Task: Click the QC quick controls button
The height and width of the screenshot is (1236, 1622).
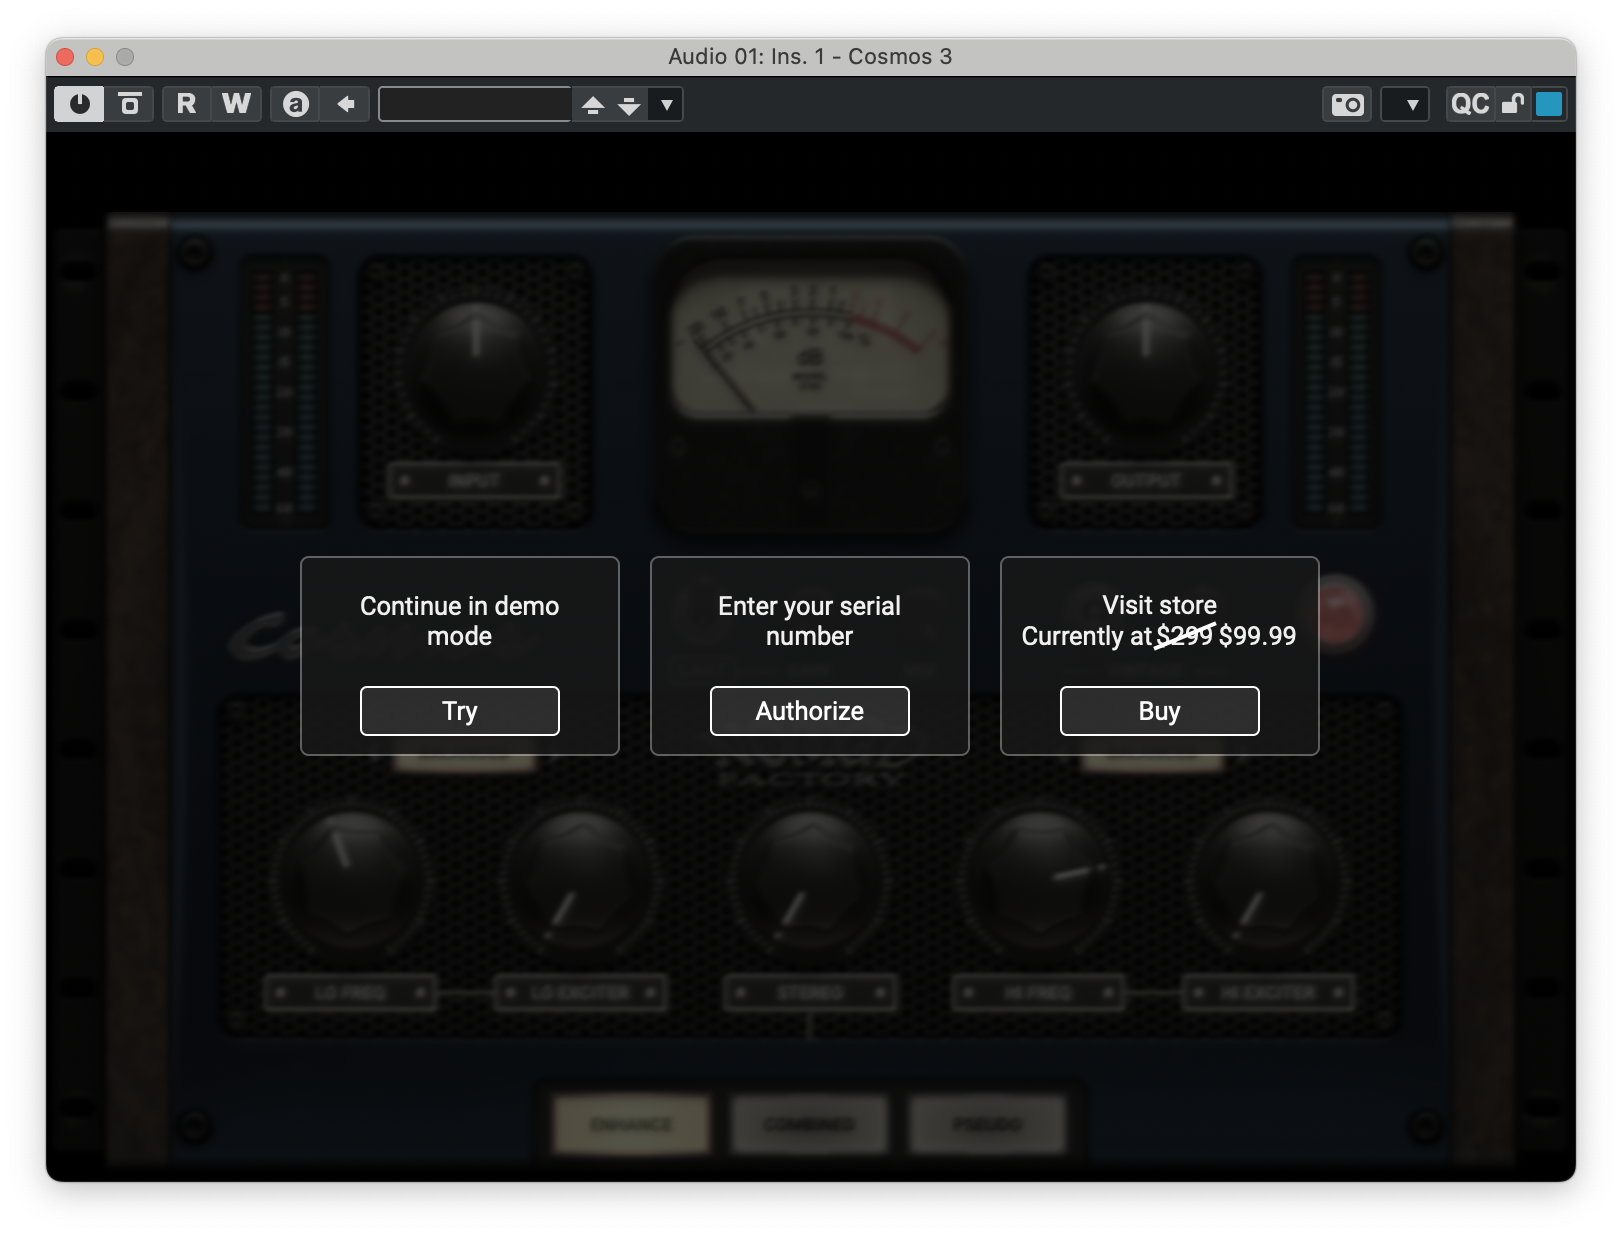Action: click(1470, 104)
